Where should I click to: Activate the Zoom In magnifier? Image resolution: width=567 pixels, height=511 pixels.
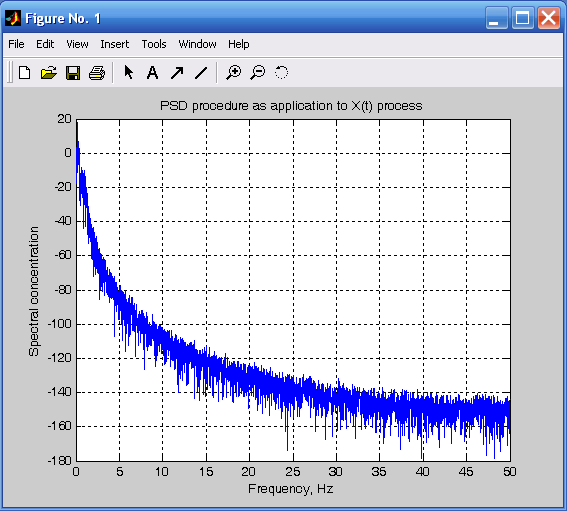tap(234, 73)
